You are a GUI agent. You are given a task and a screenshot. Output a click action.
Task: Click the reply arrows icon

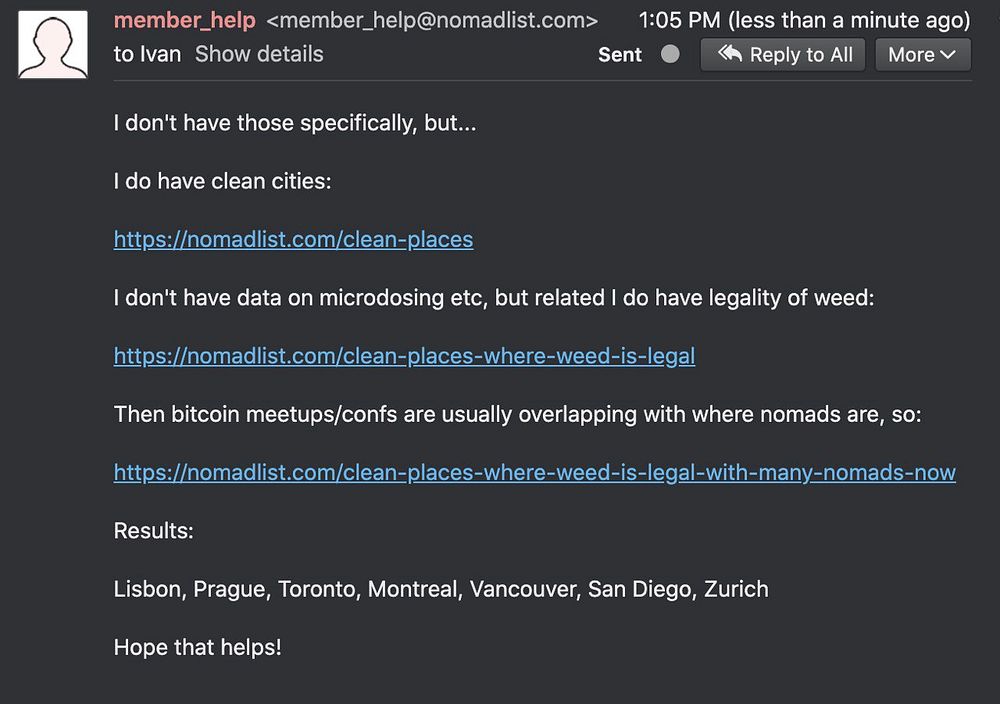tap(730, 54)
